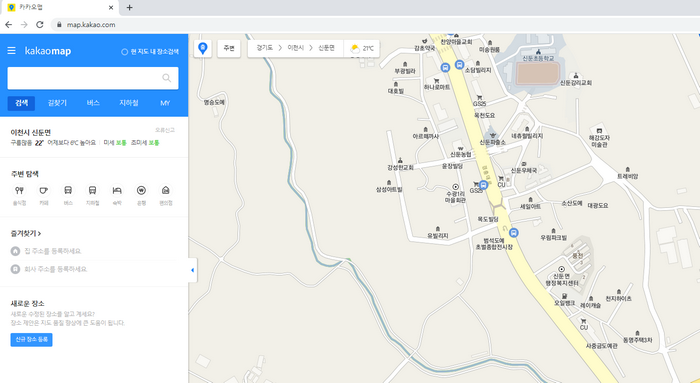Click the 삼성아트빌 label on map
This screenshot has height=383, width=700.
(389, 189)
